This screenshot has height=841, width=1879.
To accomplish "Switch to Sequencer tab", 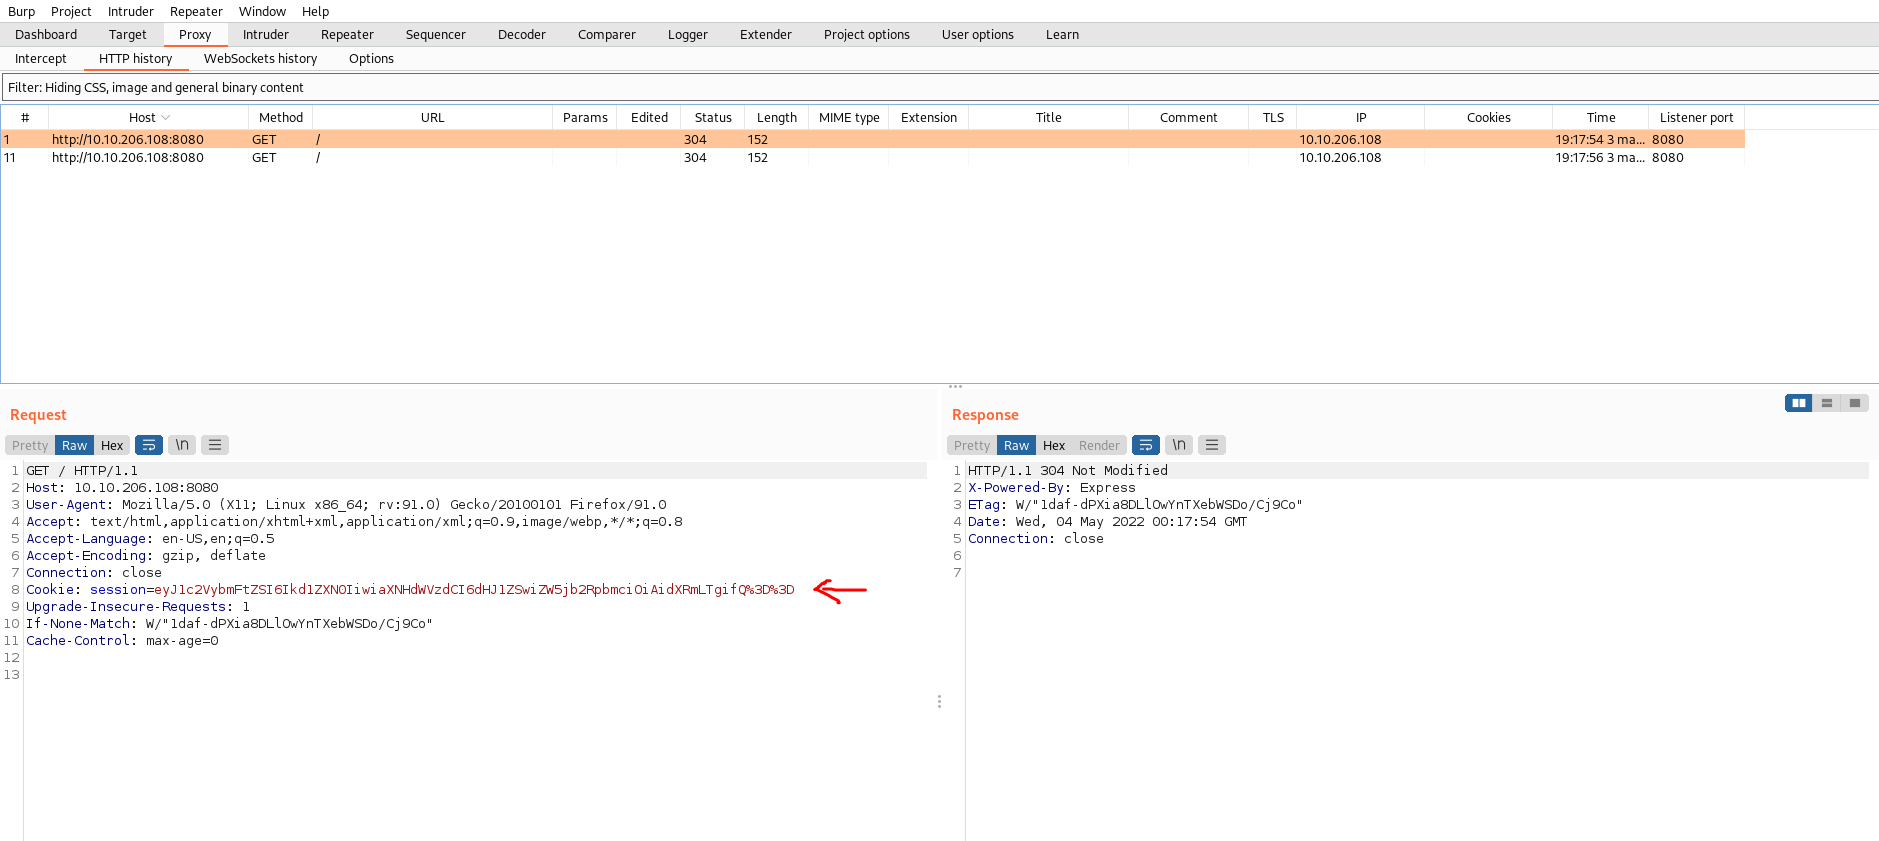I will [x=436, y=34].
